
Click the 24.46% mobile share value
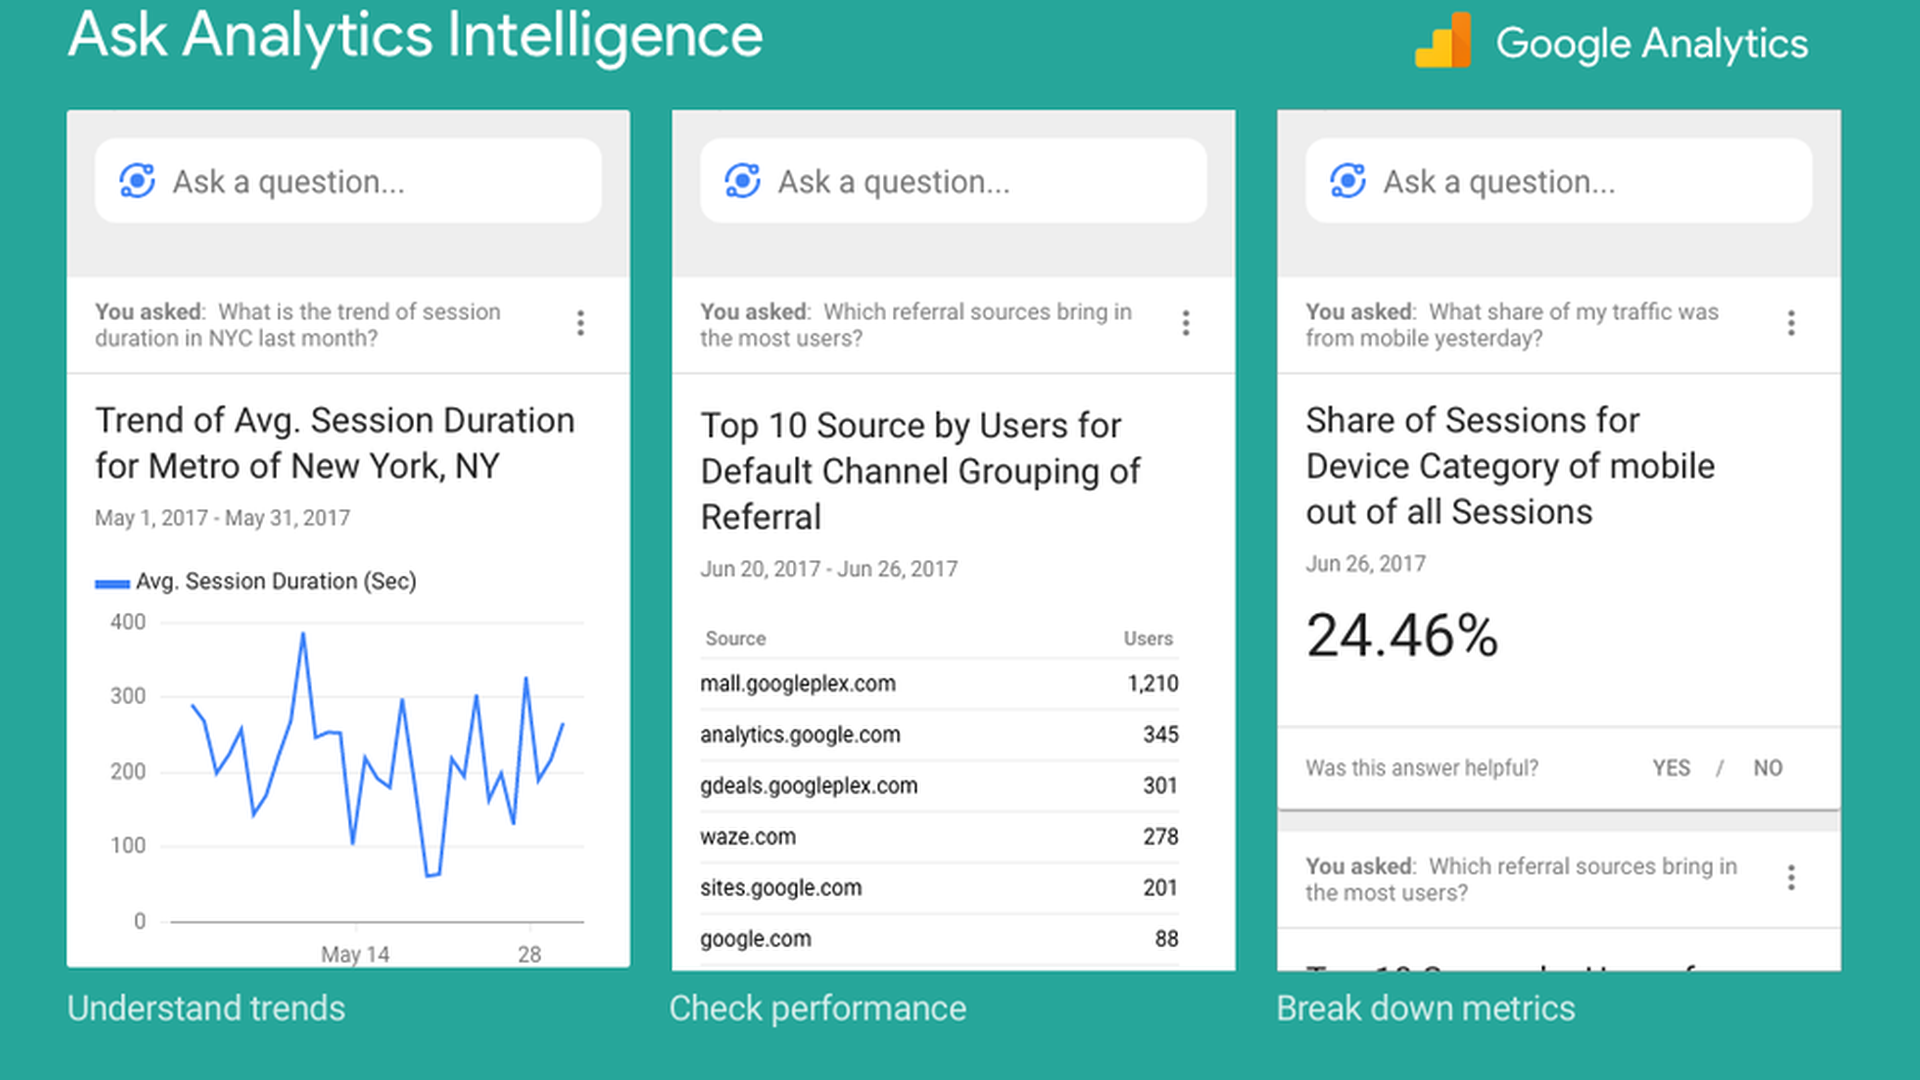click(x=1401, y=636)
